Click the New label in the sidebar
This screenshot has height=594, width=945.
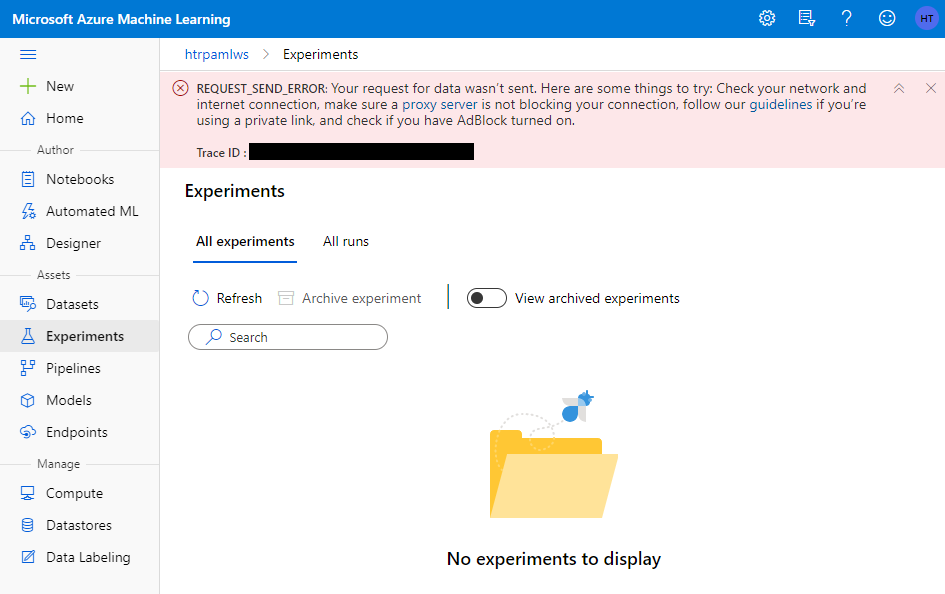pos(60,86)
